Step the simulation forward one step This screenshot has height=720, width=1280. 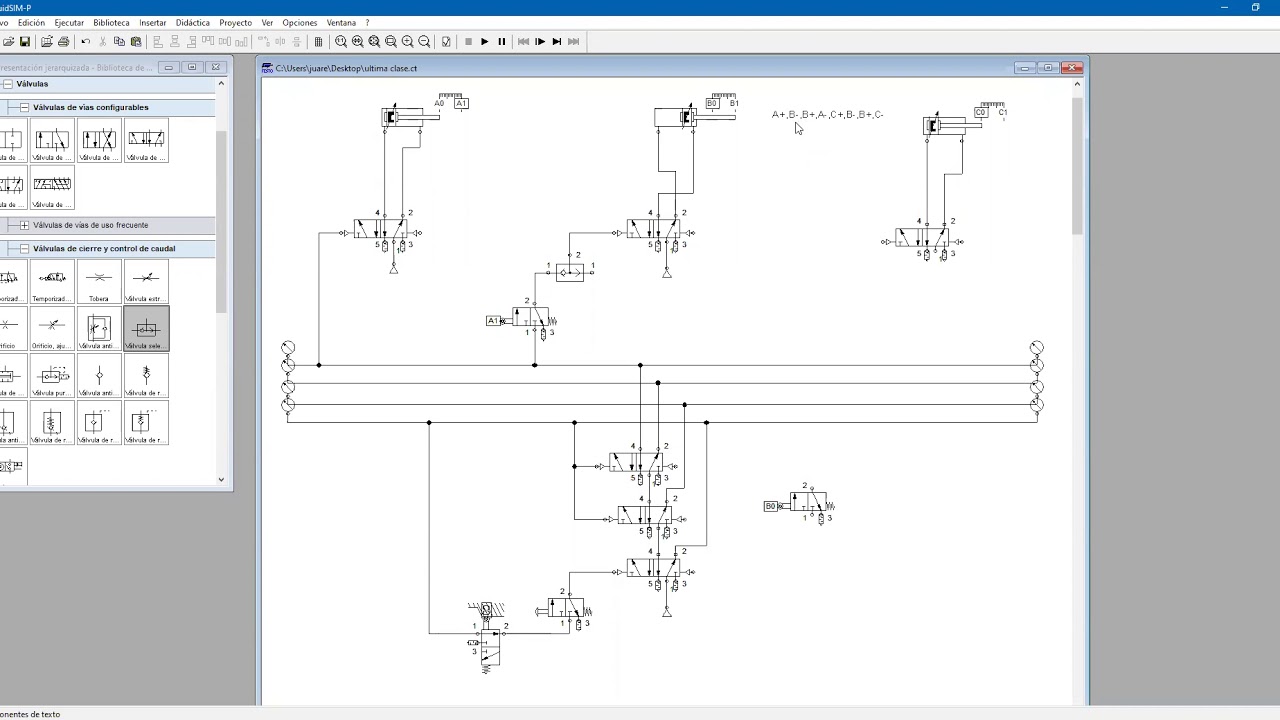tap(540, 41)
